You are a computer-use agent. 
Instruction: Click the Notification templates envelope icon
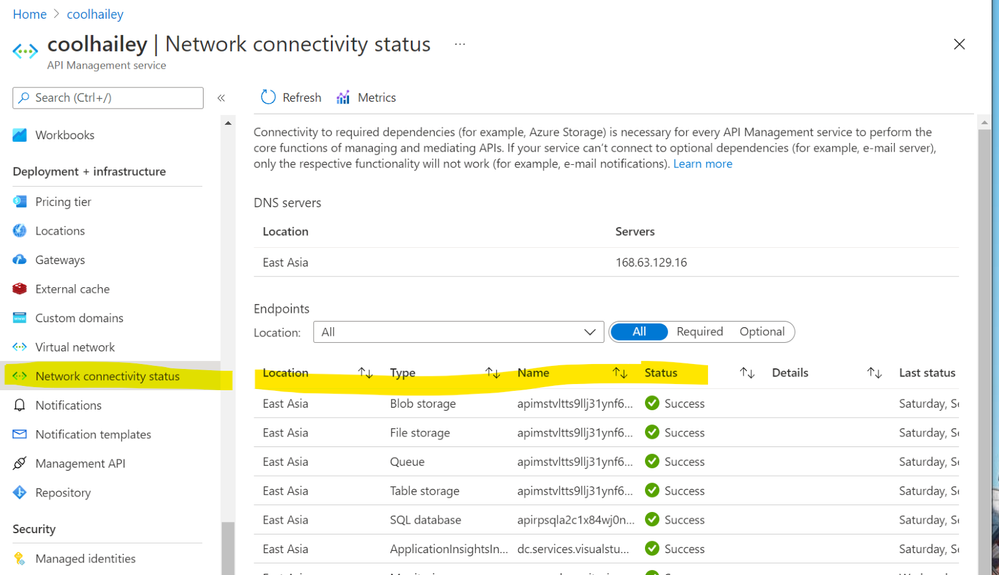coord(20,434)
